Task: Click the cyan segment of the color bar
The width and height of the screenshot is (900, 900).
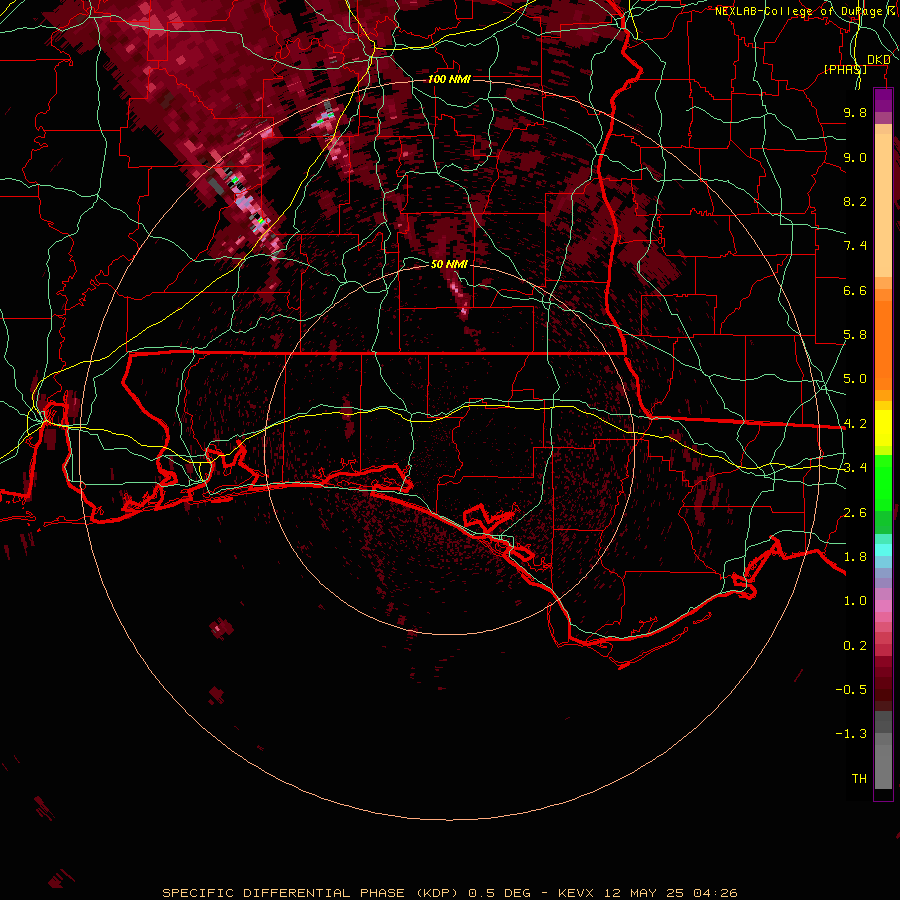Action: click(x=883, y=550)
